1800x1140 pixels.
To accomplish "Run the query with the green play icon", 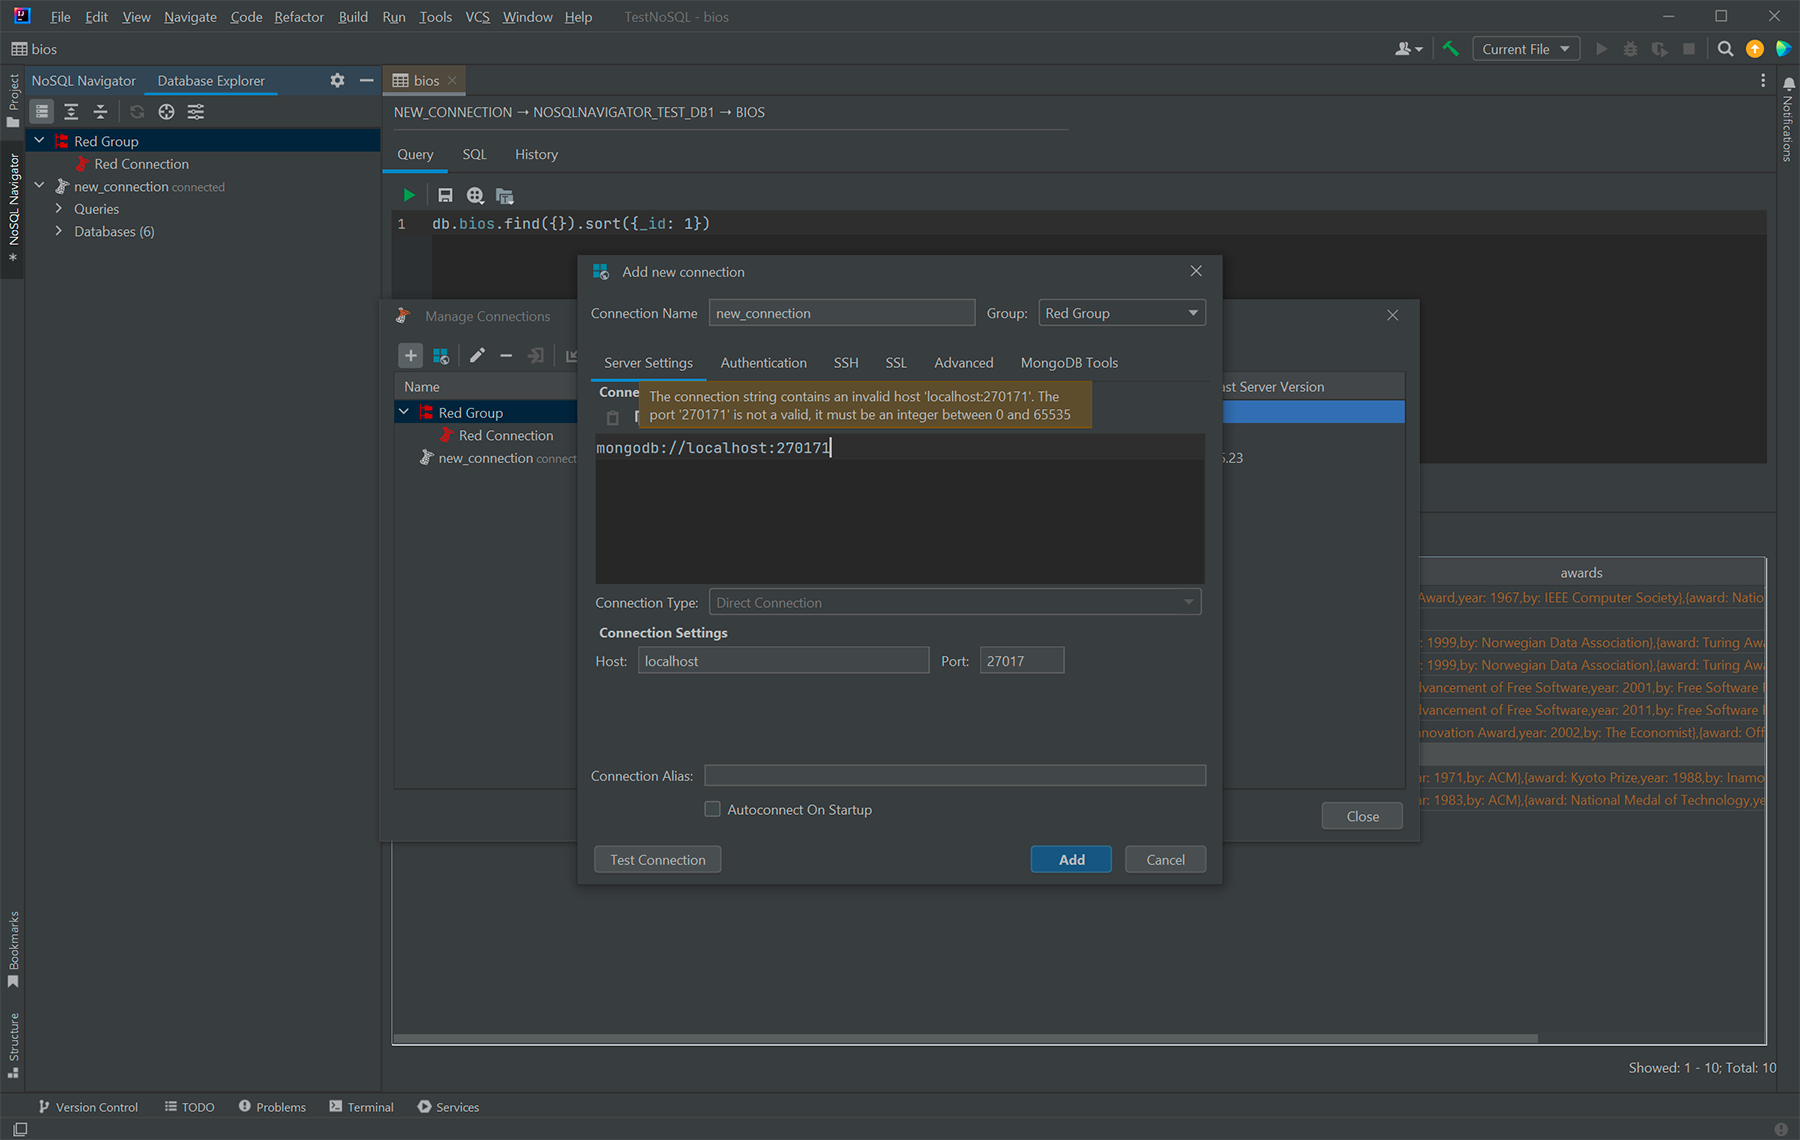I will (x=408, y=195).
